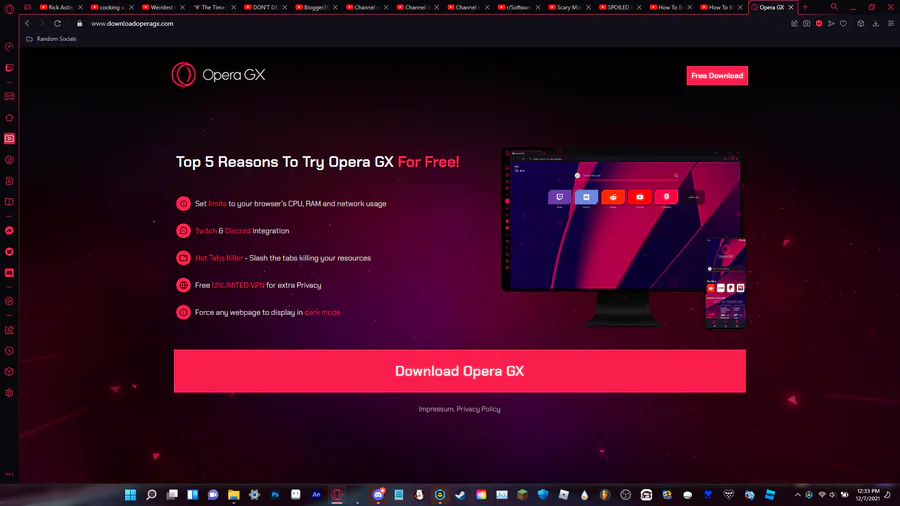
Task: Open the Privacy Policy link
Action: (479, 409)
